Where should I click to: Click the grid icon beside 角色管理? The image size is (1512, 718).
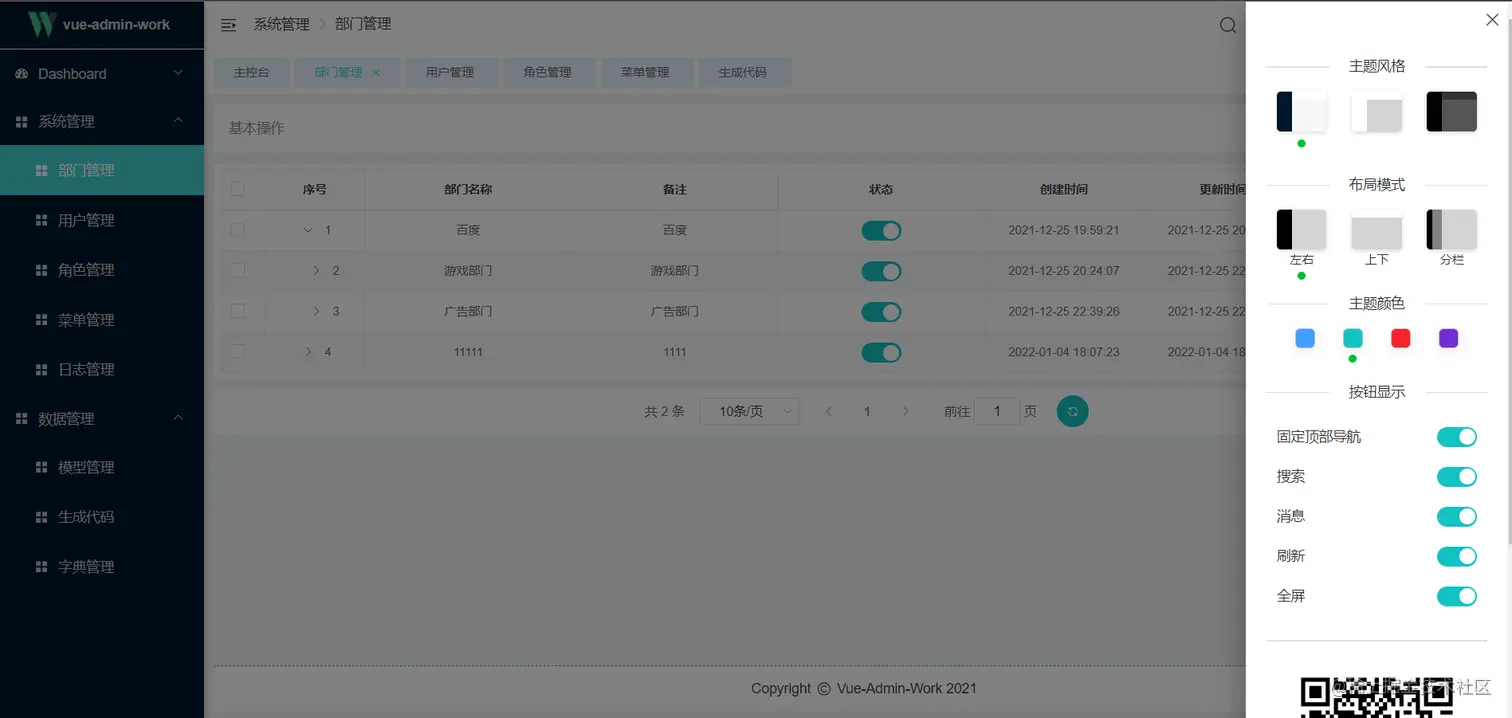42,270
